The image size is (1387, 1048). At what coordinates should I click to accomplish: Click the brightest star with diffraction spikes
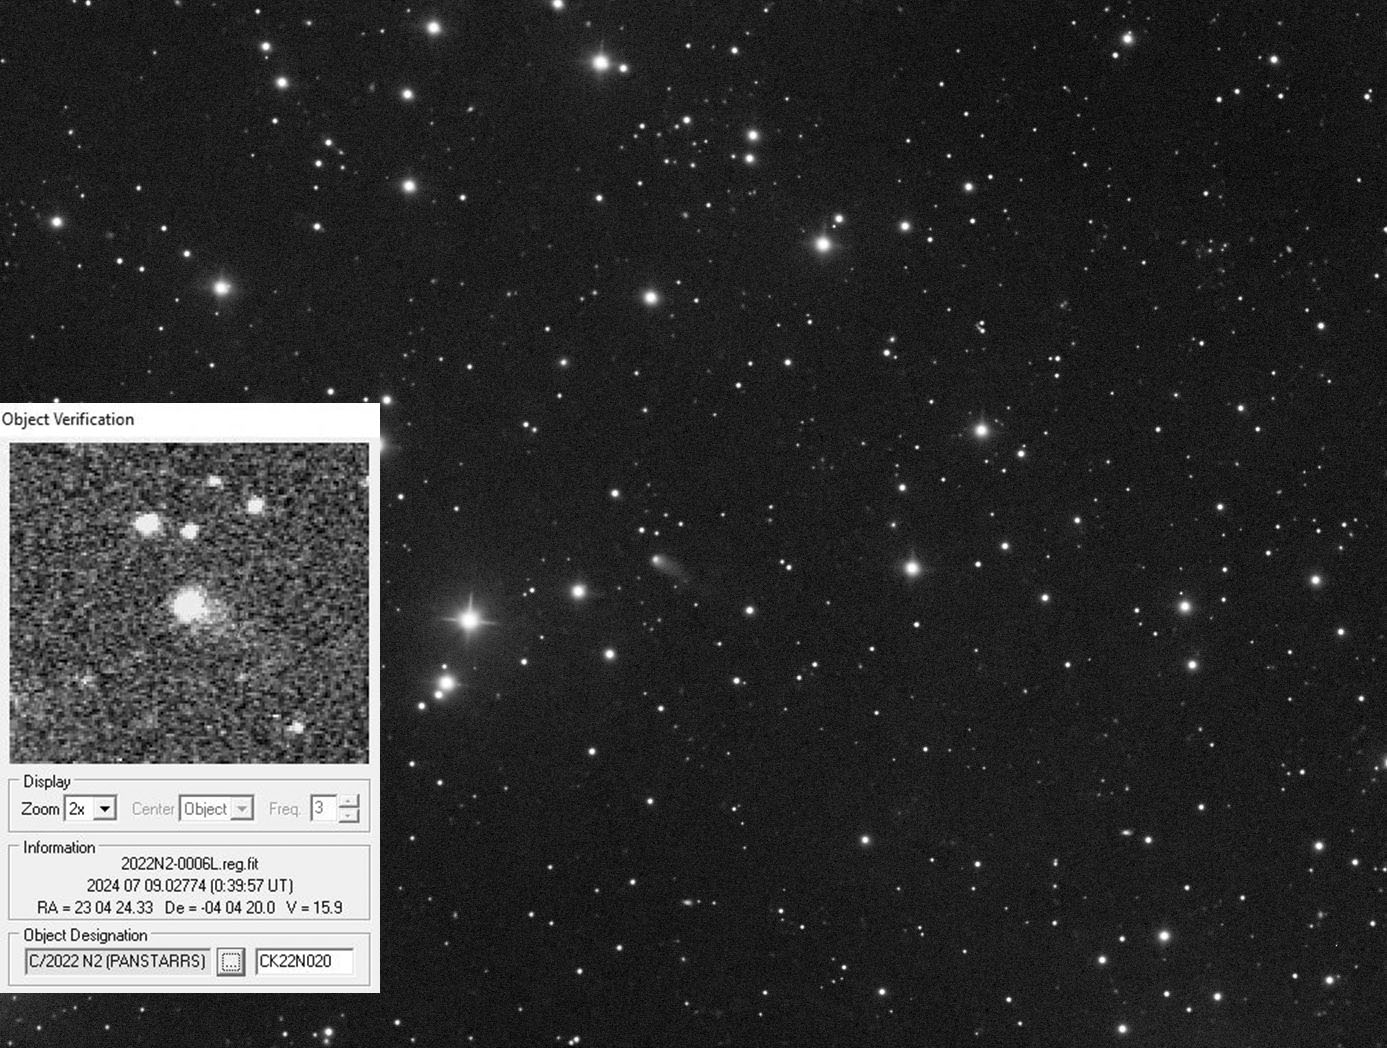469,620
